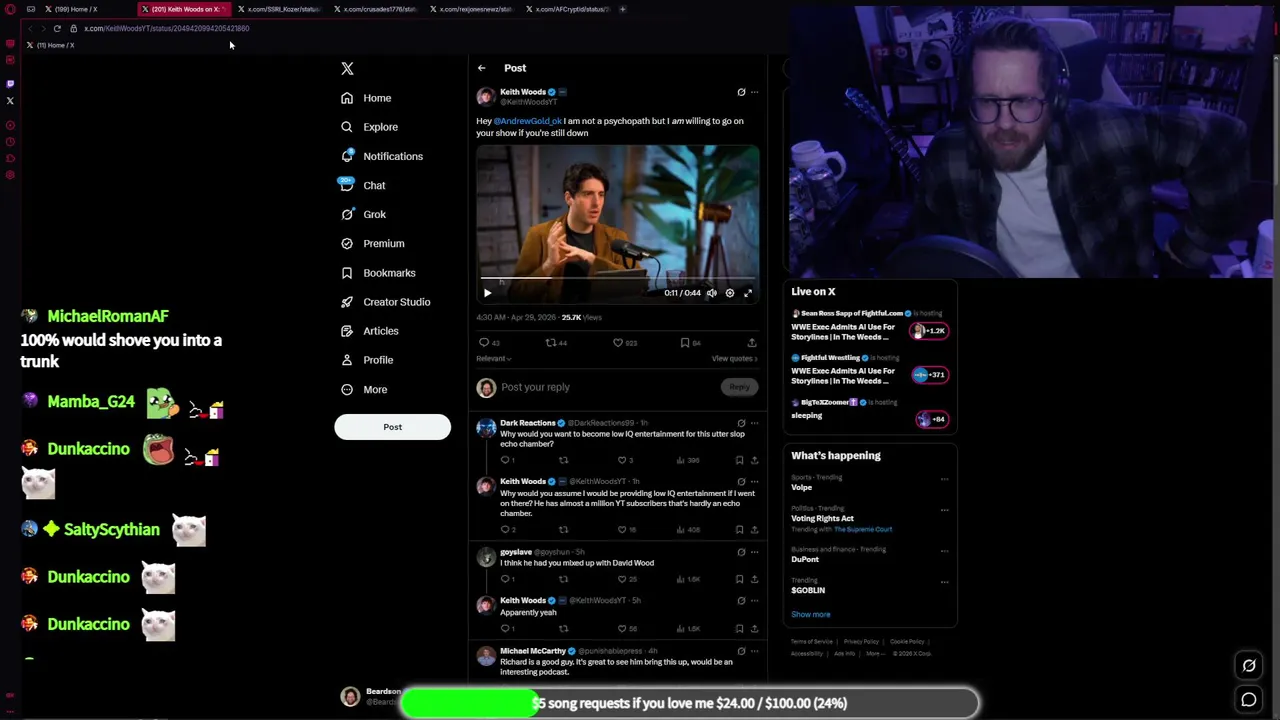The width and height of the screenshot is (1280, 720).
Task: Open more options for Voting Rights Act
Action: [x=944, y=510]
